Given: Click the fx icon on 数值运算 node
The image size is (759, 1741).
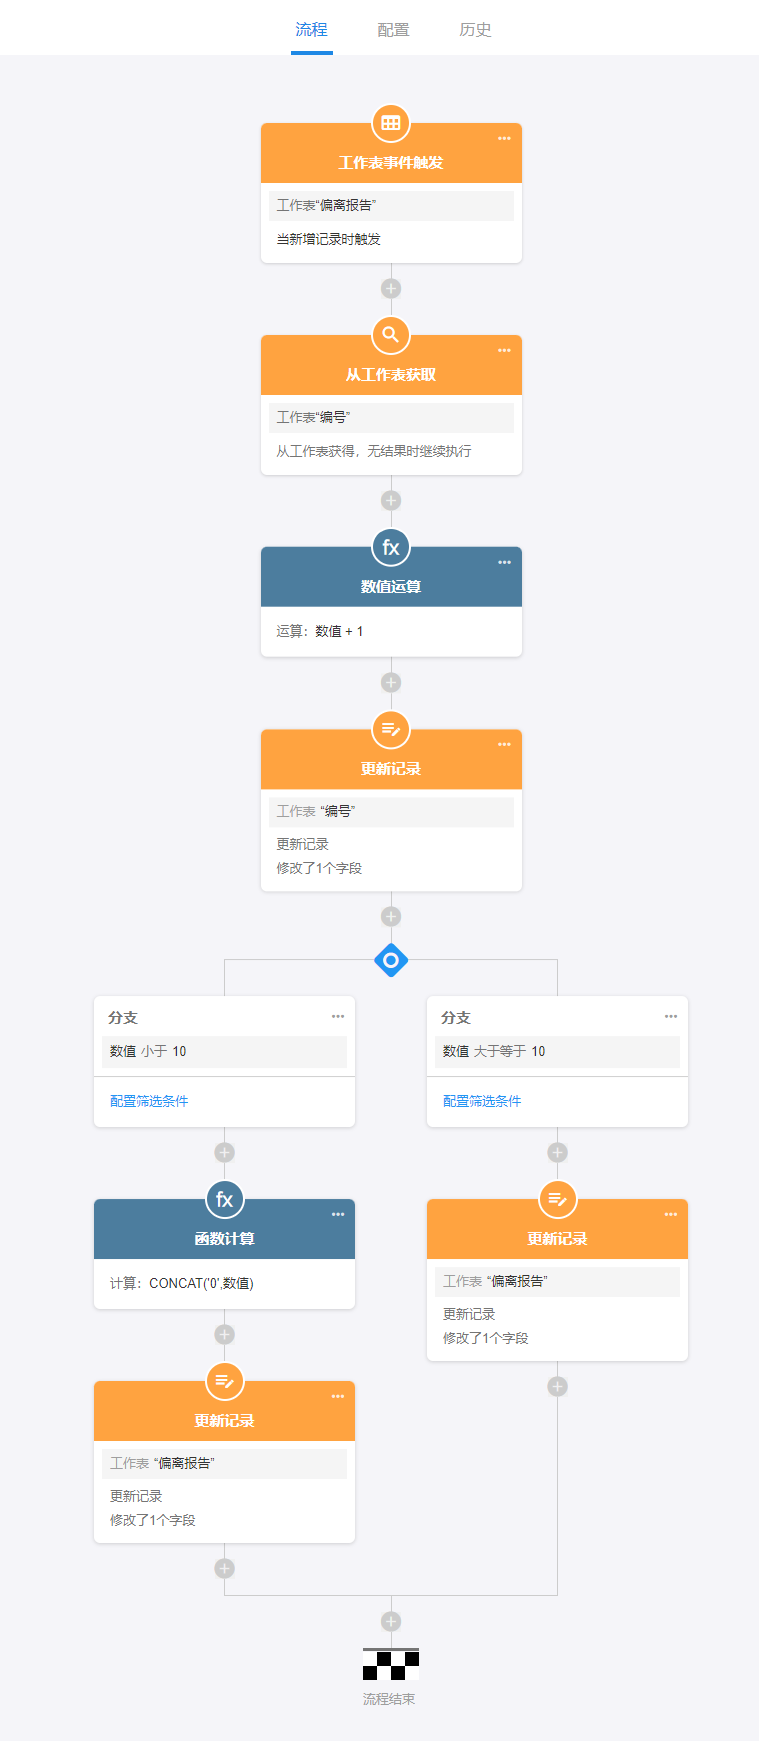Looking at the screenshot, I should tap(391, 548).
